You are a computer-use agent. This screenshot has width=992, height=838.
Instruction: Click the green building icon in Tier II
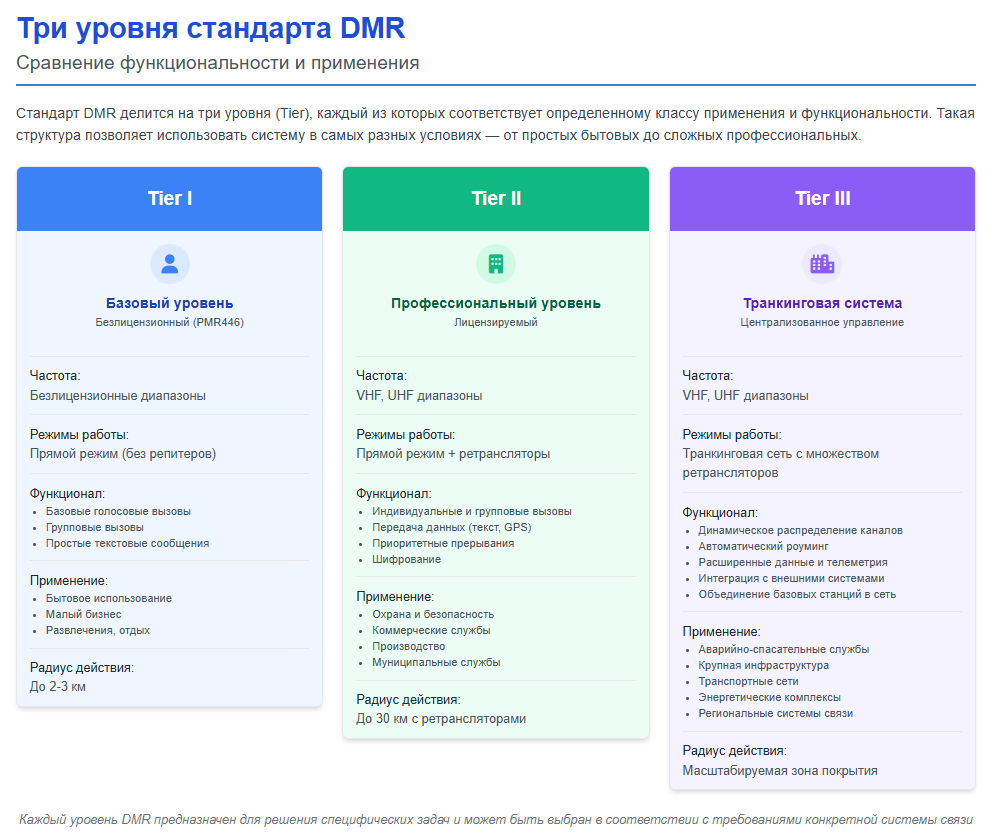495,264
